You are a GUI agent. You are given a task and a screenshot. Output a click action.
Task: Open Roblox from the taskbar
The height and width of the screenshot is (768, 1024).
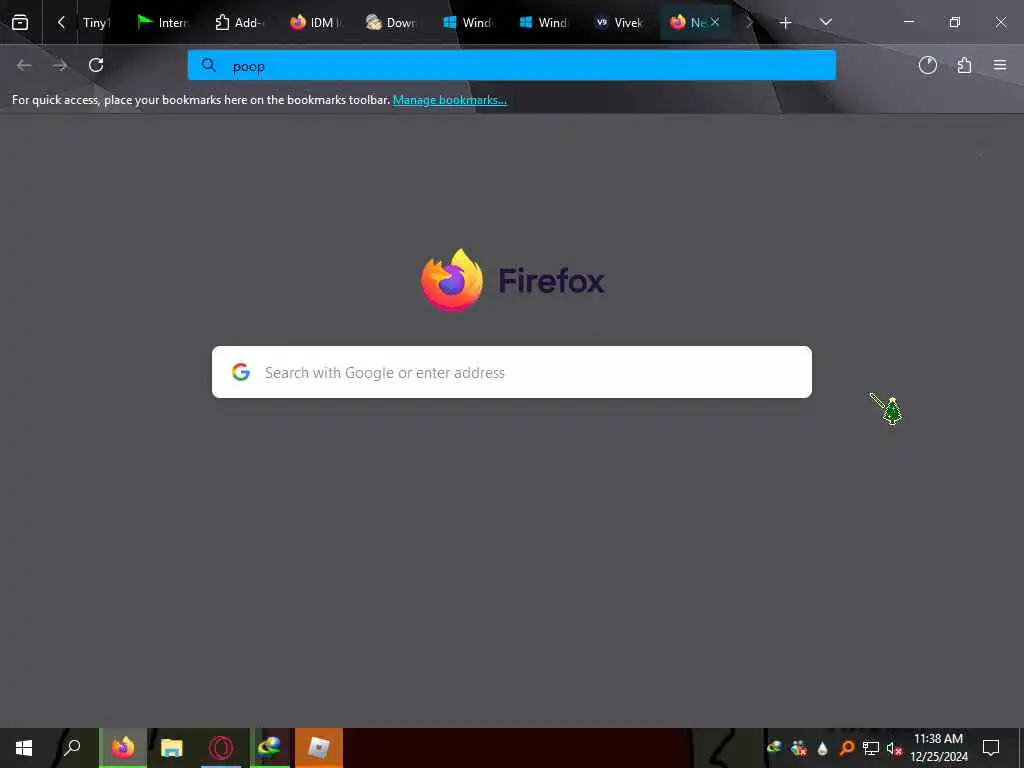319,748
